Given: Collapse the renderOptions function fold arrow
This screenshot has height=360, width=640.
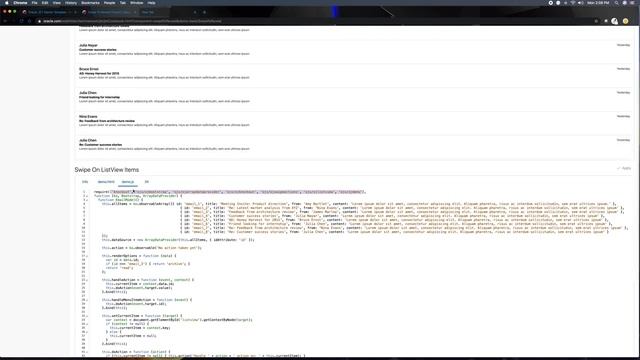Looking at the screenshot, I should (87, 256).
